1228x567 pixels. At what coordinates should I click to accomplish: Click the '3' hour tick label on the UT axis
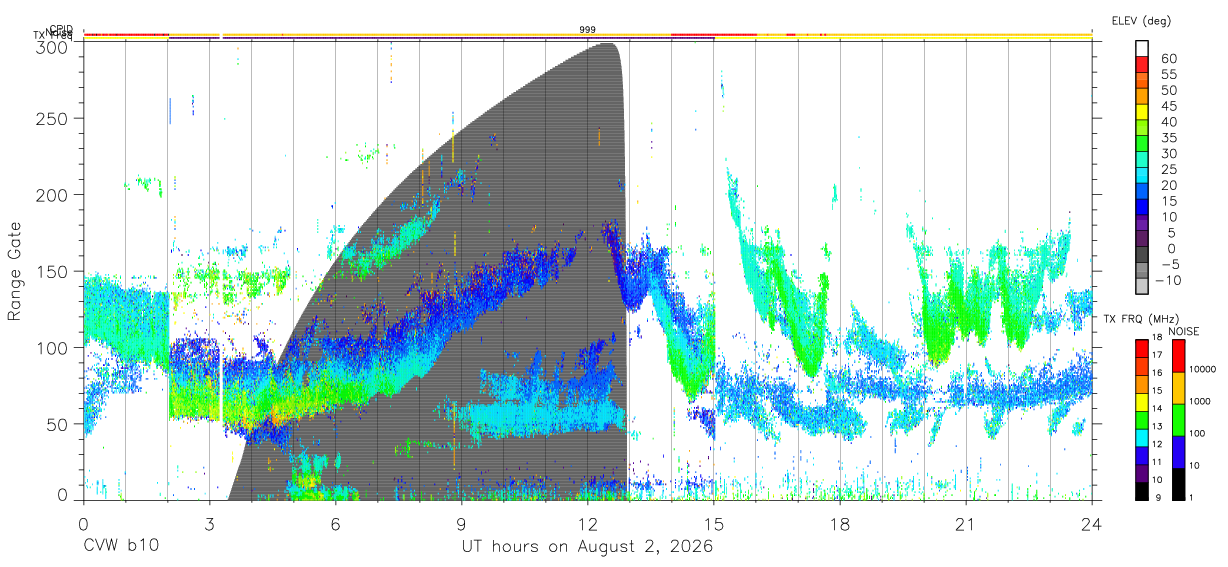209,522
